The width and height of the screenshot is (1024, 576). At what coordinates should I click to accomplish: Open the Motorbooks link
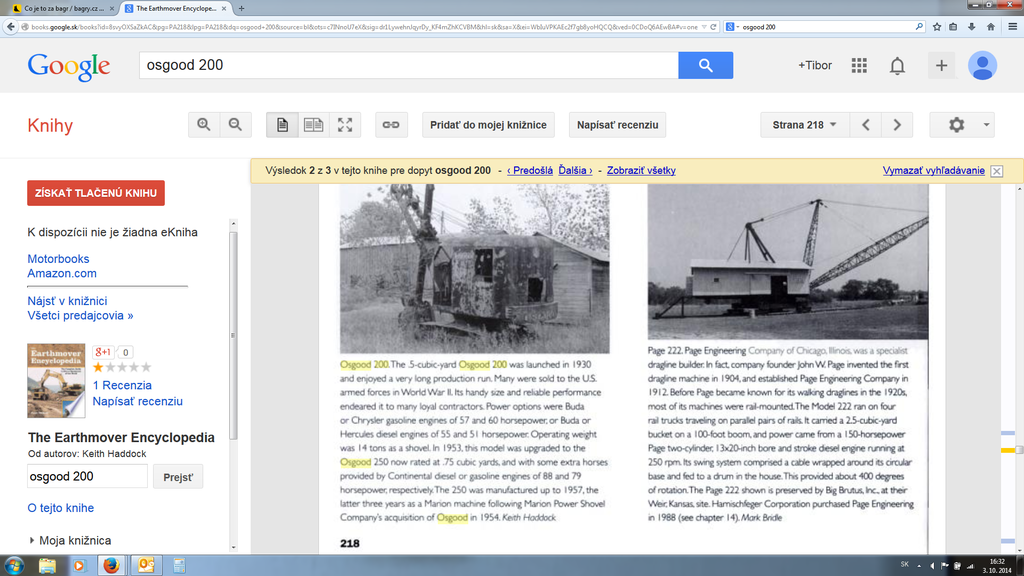[58, 259]
